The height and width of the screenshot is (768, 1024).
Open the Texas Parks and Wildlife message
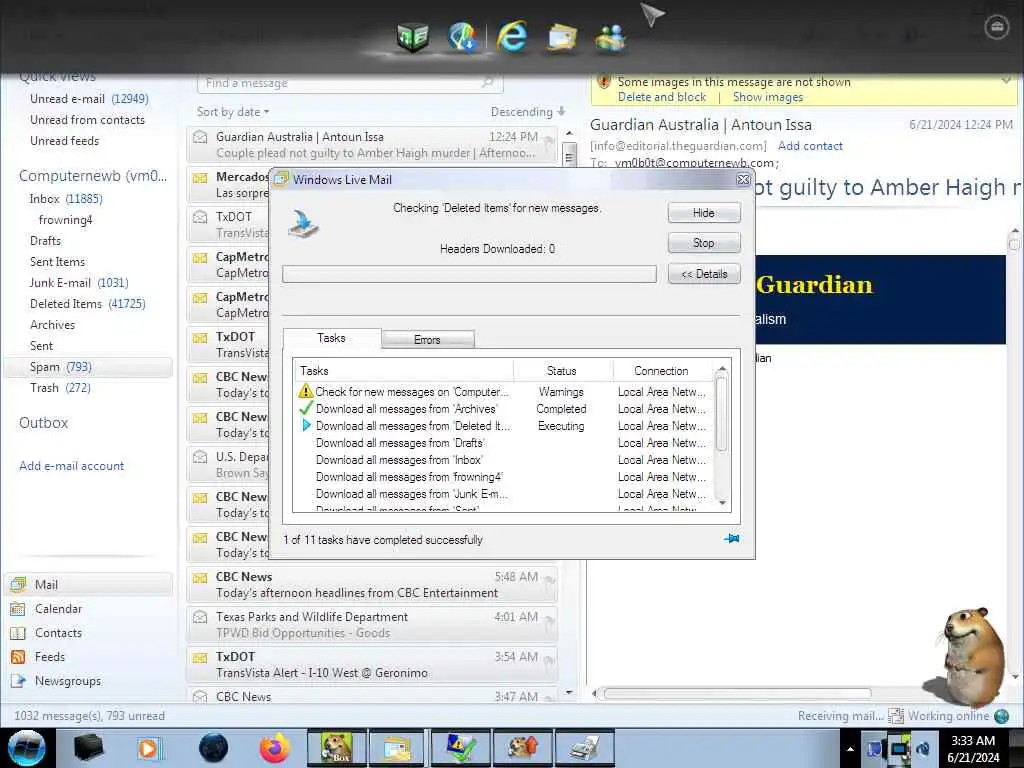point(372,624)
